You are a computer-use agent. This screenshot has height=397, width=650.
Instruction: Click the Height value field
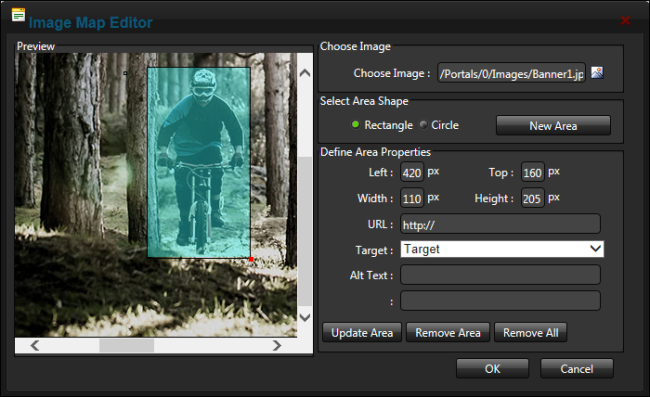pyautogui.click(x=532, y=198)
